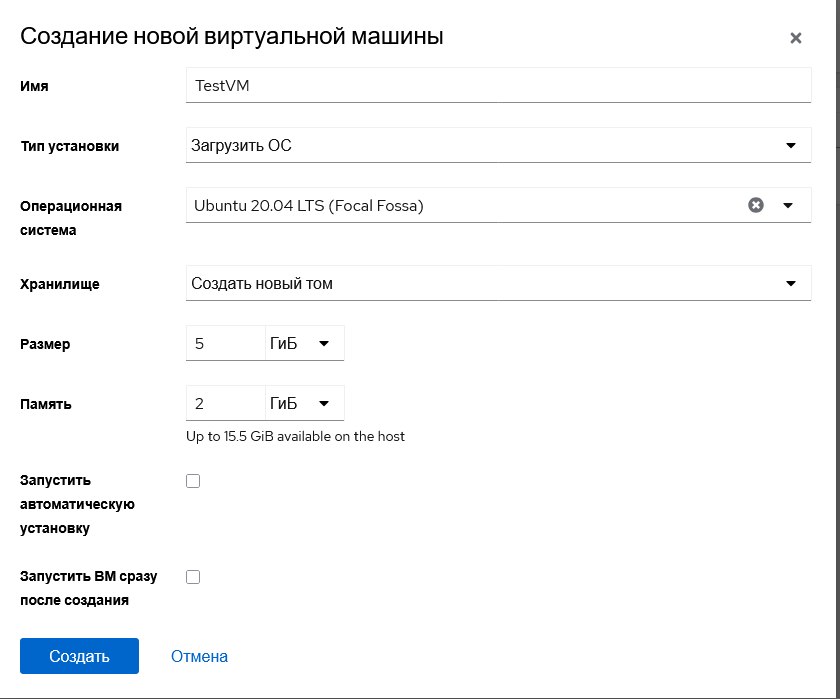This screenshot has height=699, width=840.
Task: Open the Хранилище dropdown
Action: [498, 283]
